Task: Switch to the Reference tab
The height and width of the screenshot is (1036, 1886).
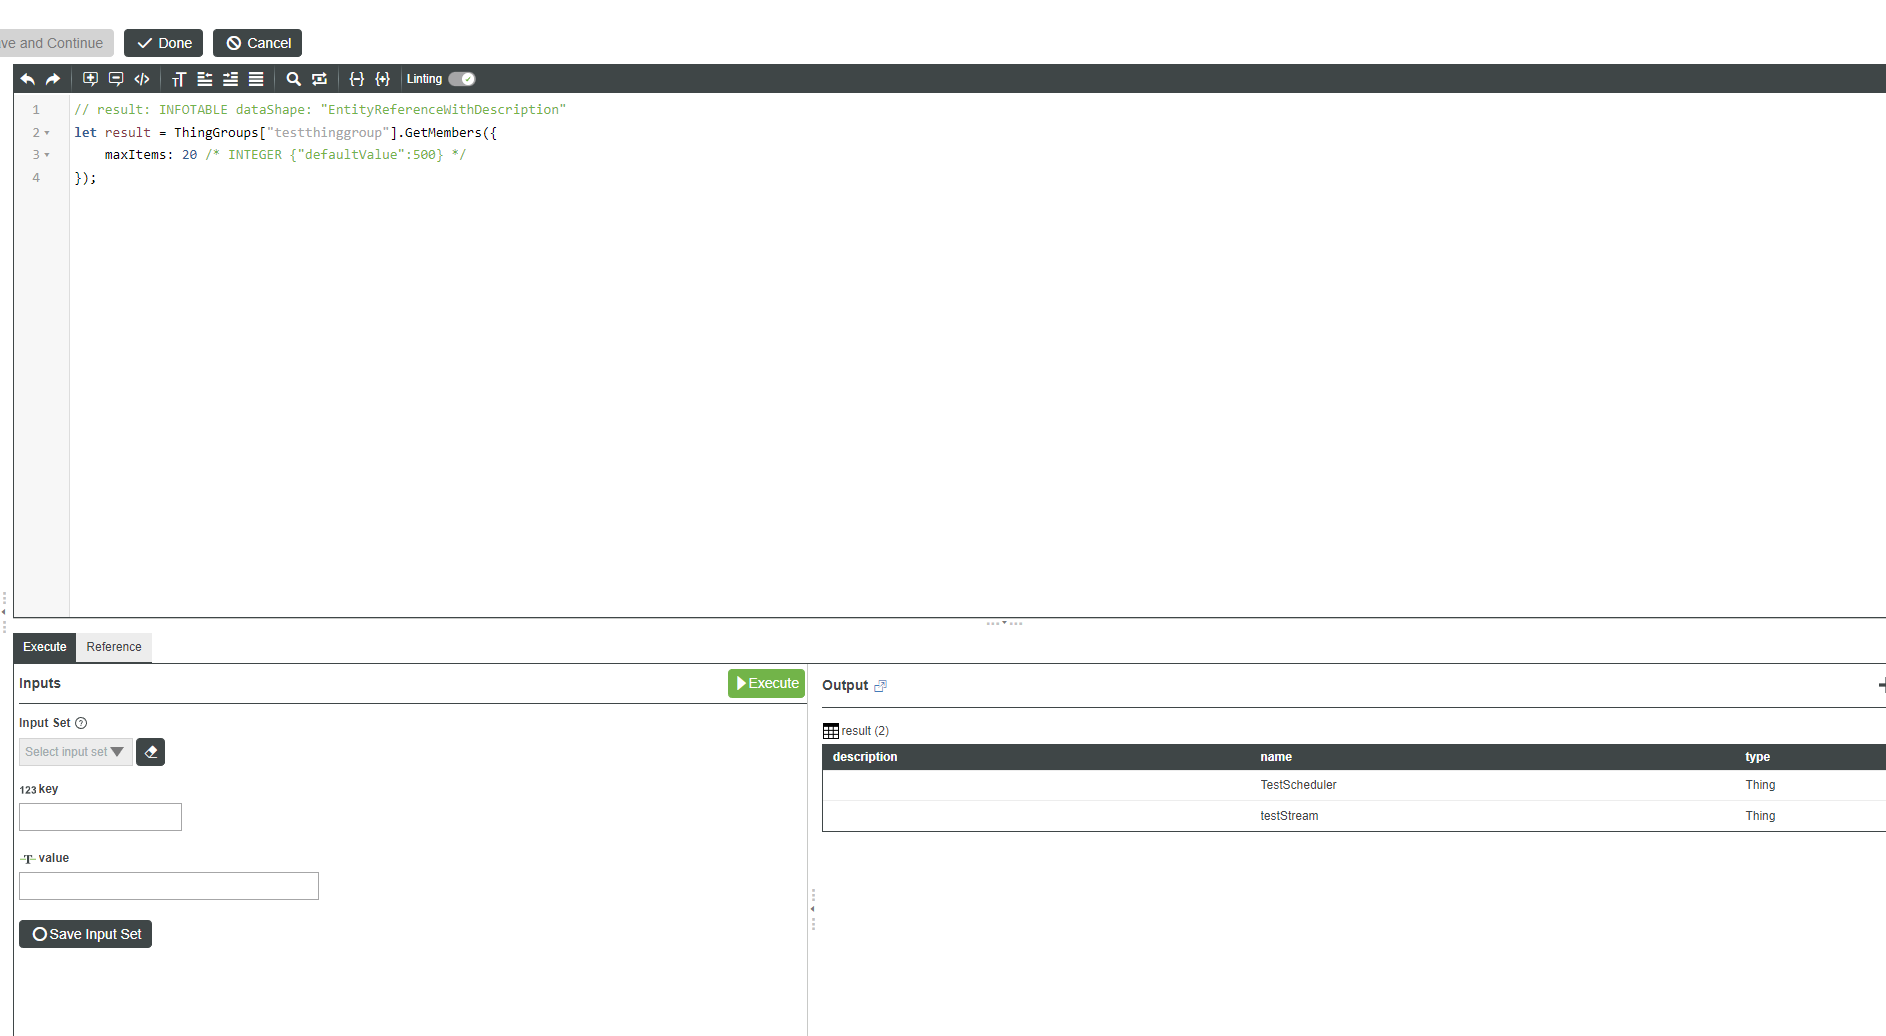Action: 113,647
